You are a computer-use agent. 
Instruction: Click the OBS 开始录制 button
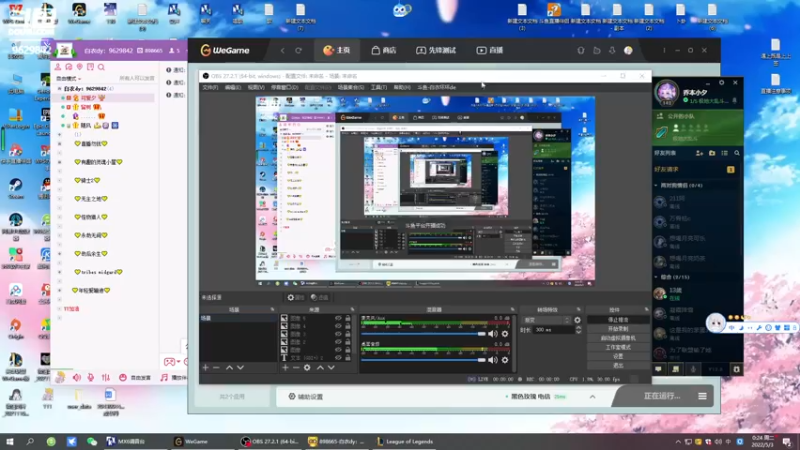pos(618,329)
